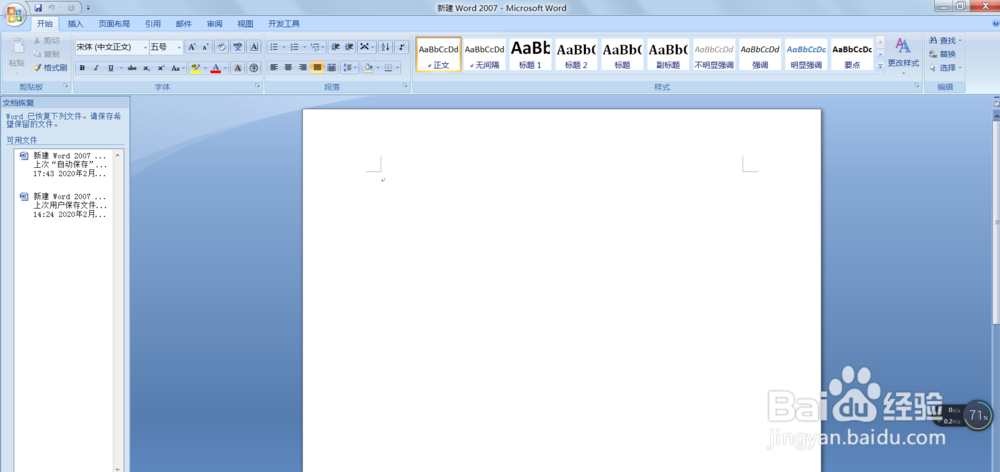Switch to the 开发工具 tab
1000x472 pixels.
(284, 24)
